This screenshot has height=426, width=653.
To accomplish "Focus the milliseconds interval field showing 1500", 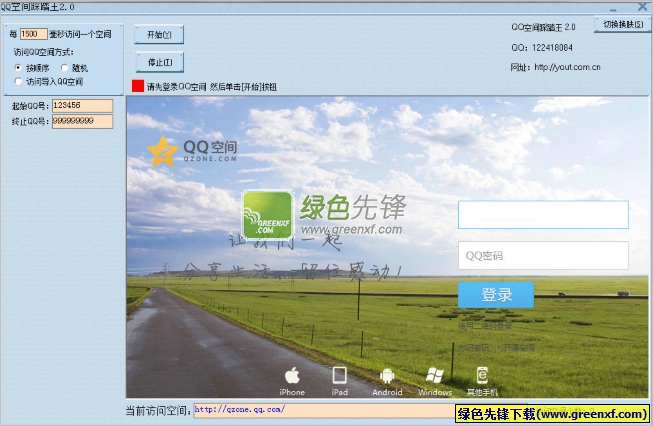I will (34, 34).
